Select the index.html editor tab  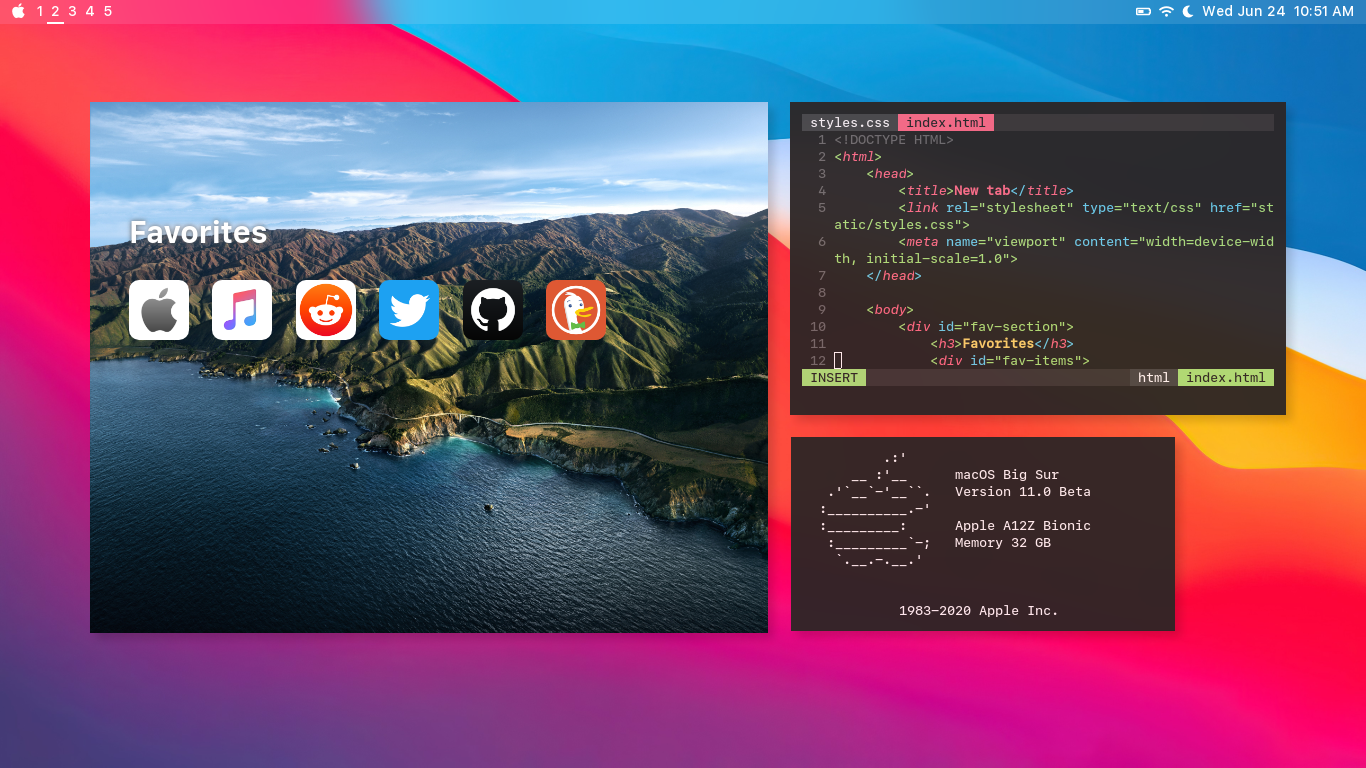pyautogui.click(x=945, y=123)
